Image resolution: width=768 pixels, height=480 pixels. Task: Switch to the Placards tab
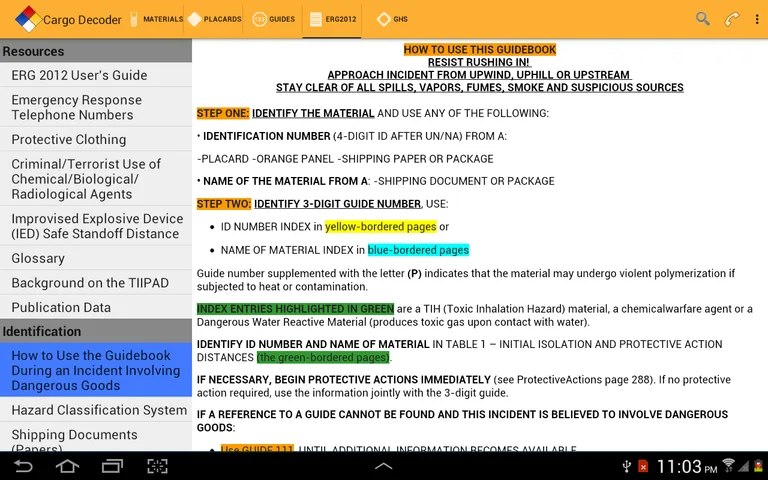tap(215, 19)
